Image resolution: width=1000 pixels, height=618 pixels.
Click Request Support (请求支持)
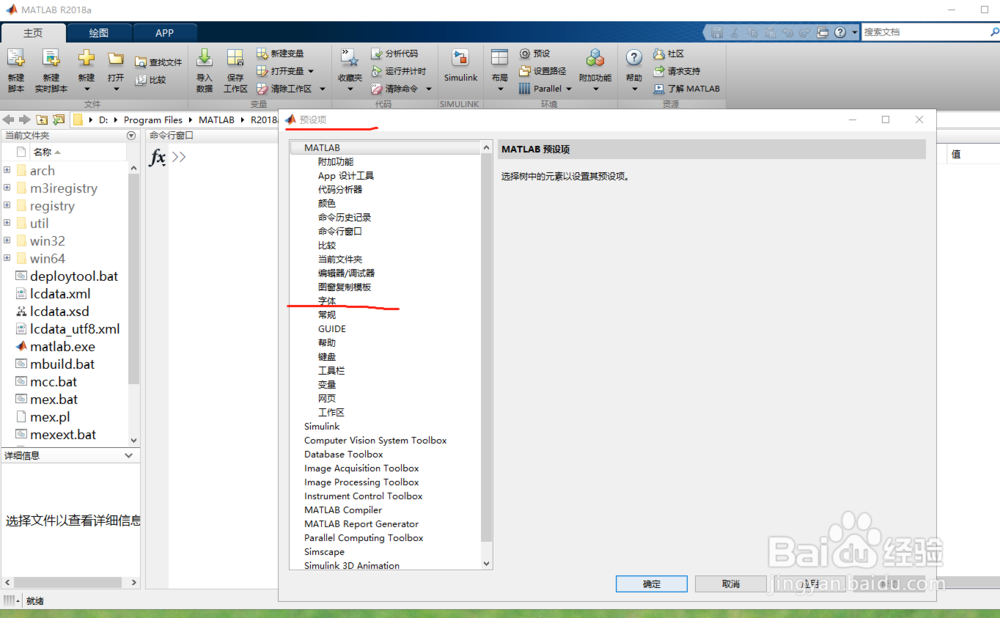(677, 71)
